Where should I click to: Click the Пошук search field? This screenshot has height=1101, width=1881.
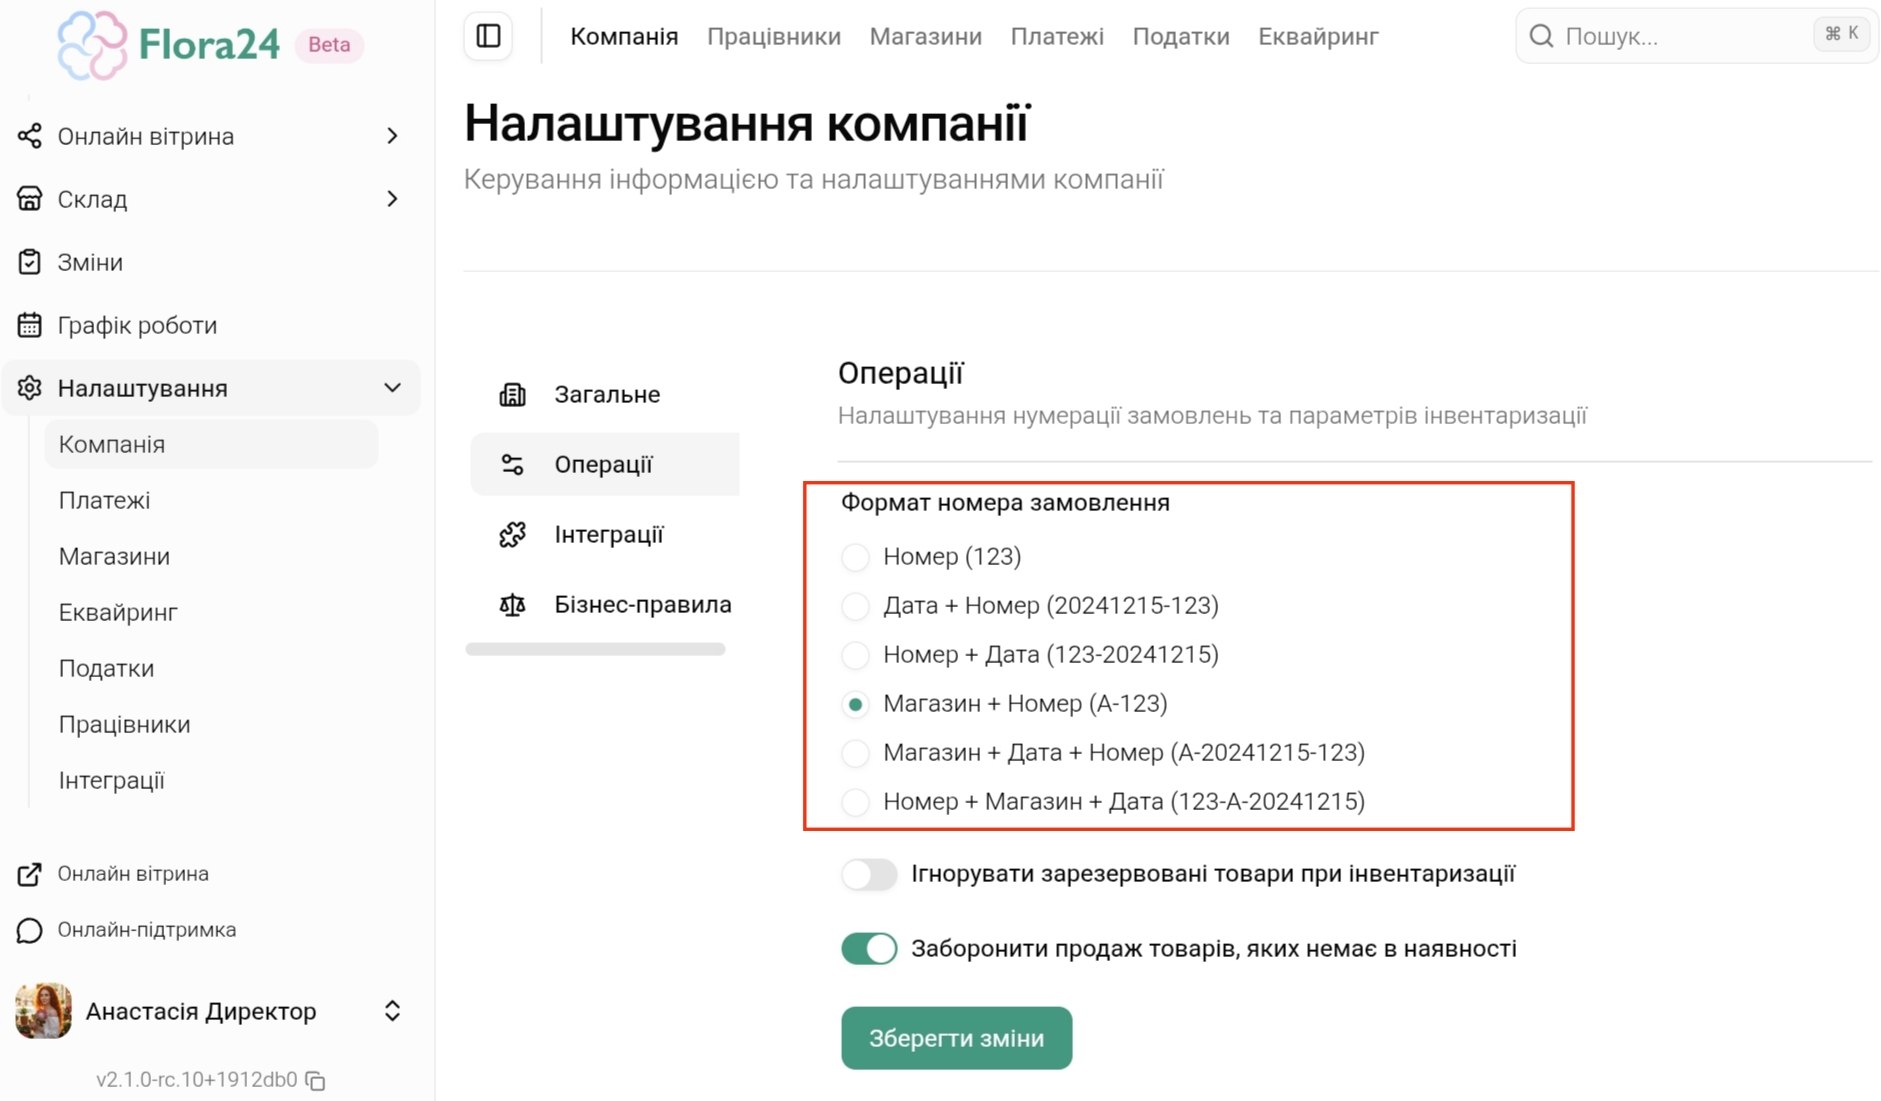pyautogui.click(x=1680, y=36)
